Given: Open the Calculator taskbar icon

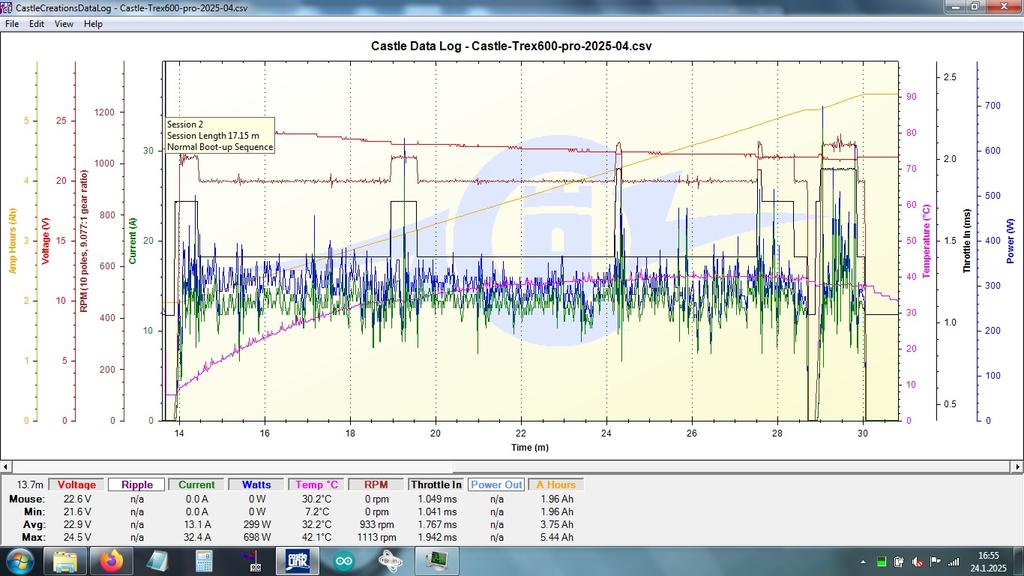Looking at the screenshot, I should pos(204,561).
